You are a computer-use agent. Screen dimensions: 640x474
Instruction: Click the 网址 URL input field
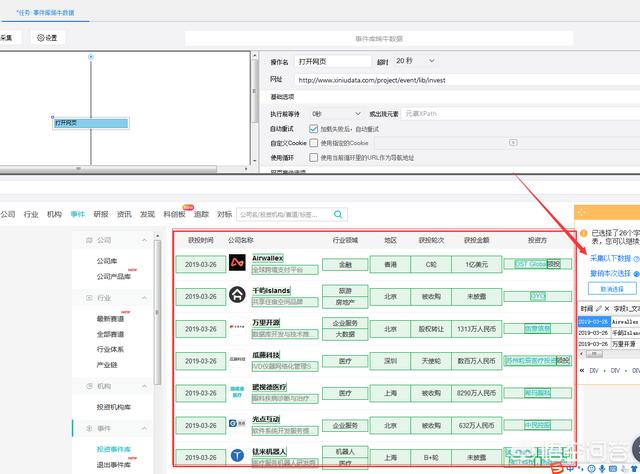tap(467, 80)
